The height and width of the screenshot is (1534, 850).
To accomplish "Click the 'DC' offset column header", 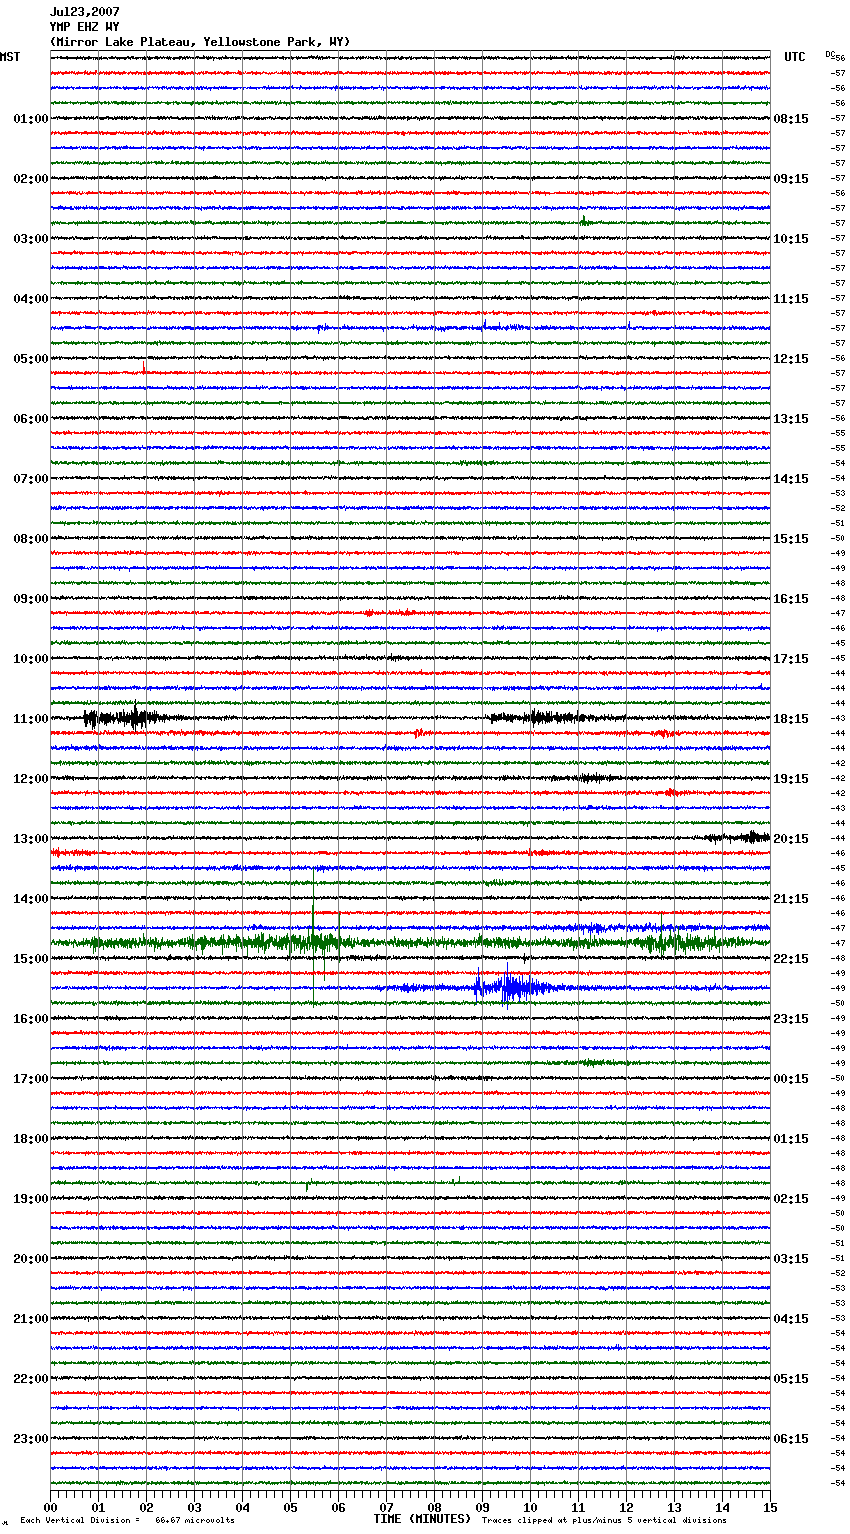I will pos(830,54).
